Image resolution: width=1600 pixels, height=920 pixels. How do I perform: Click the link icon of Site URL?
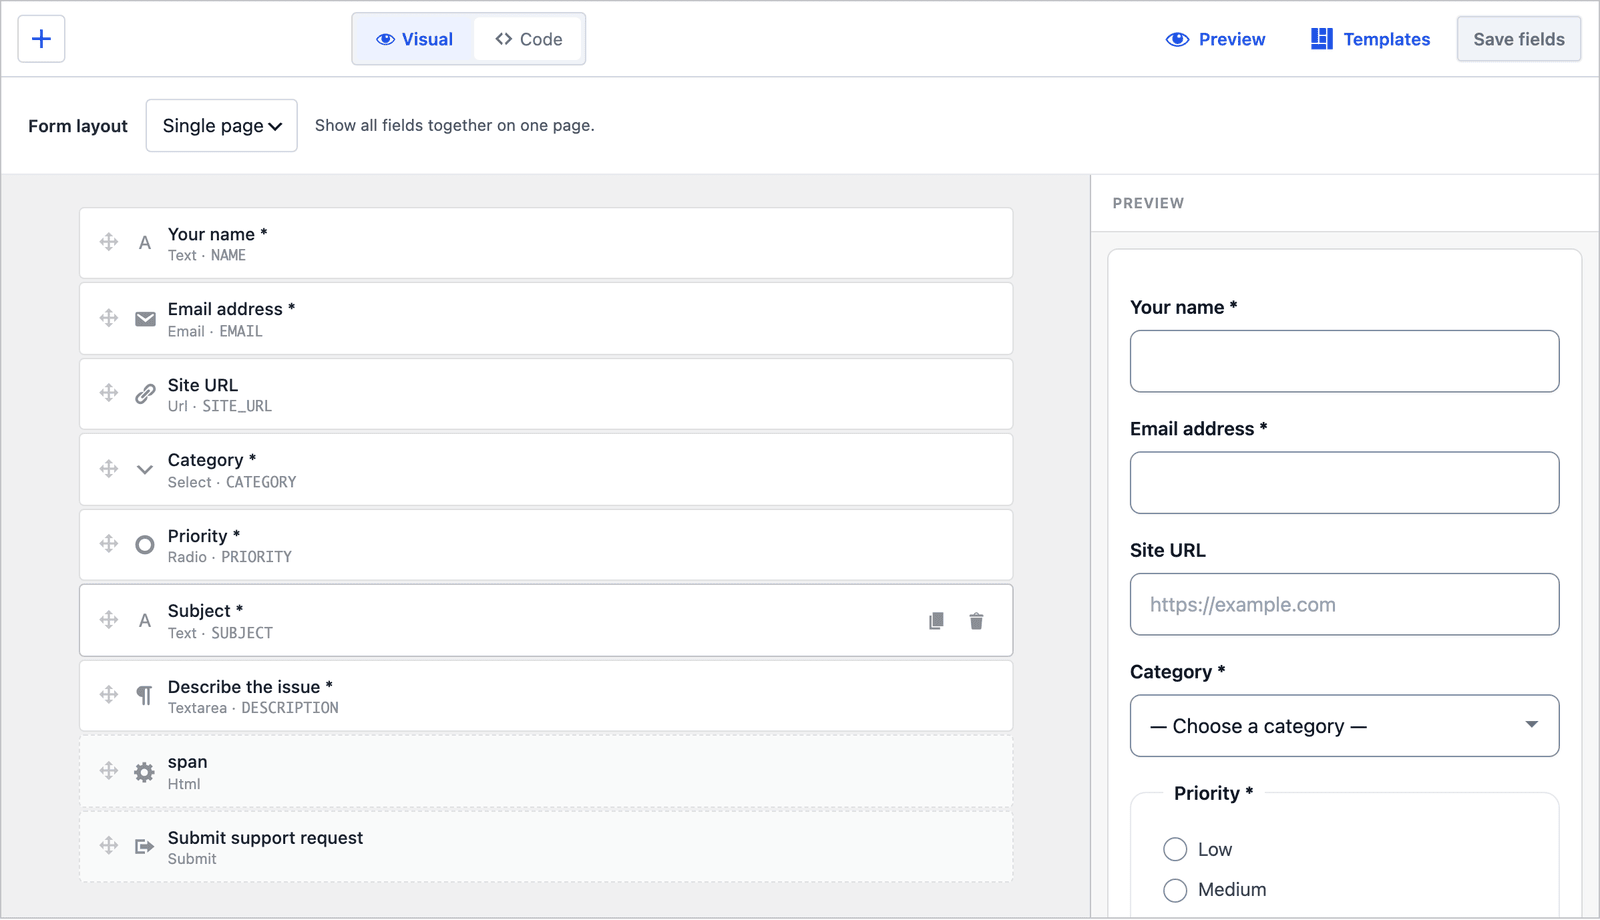pos(145,394)
